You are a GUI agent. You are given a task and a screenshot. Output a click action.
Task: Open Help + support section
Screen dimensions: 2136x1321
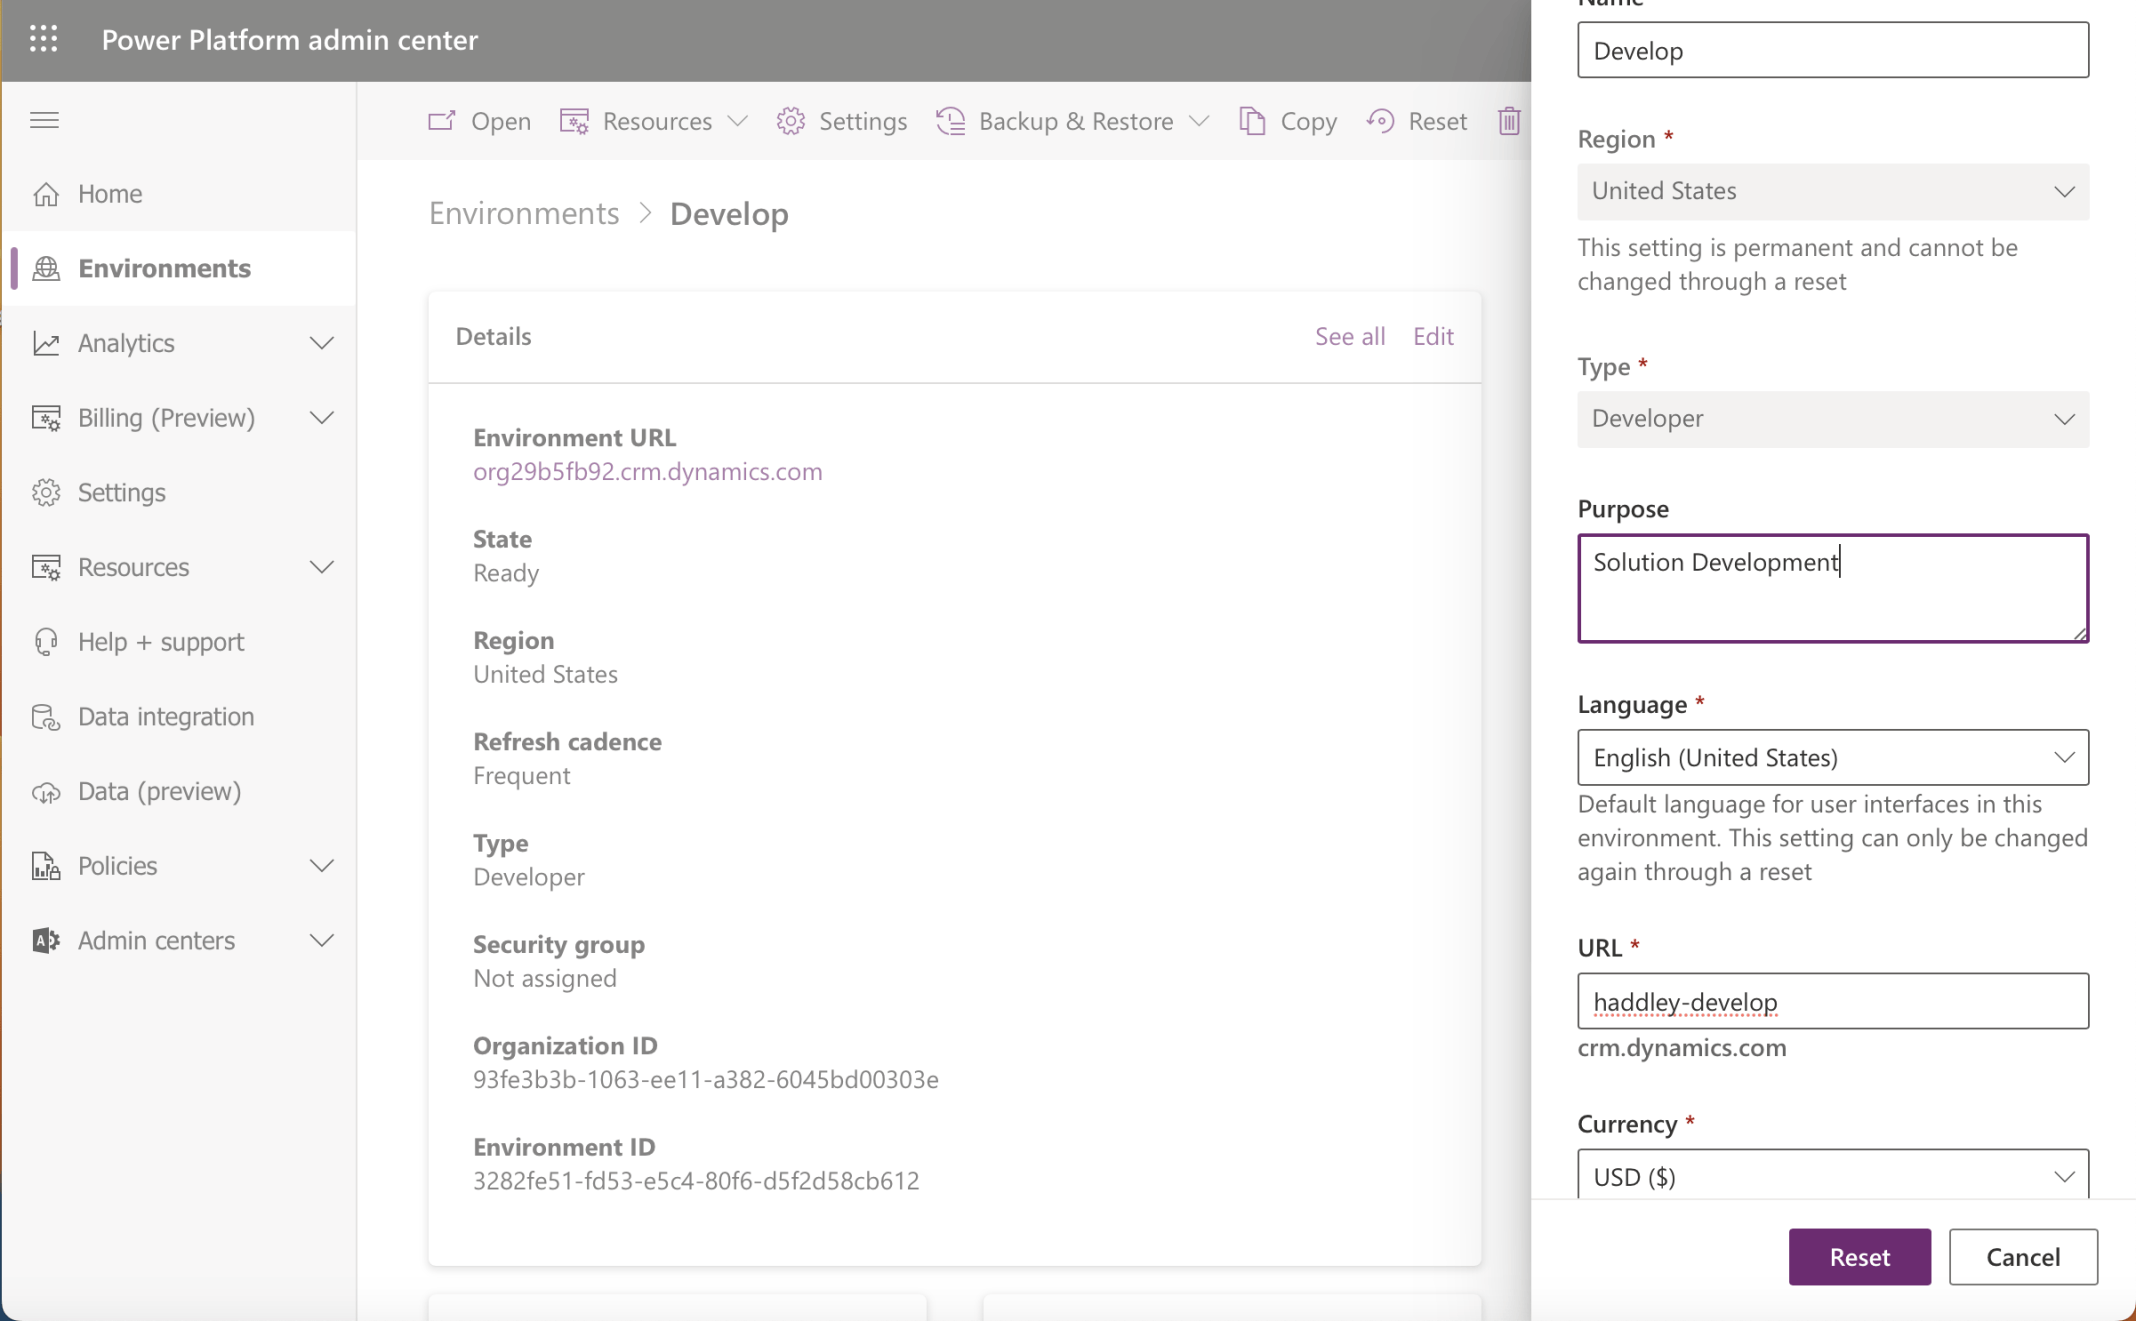[160, 642]
